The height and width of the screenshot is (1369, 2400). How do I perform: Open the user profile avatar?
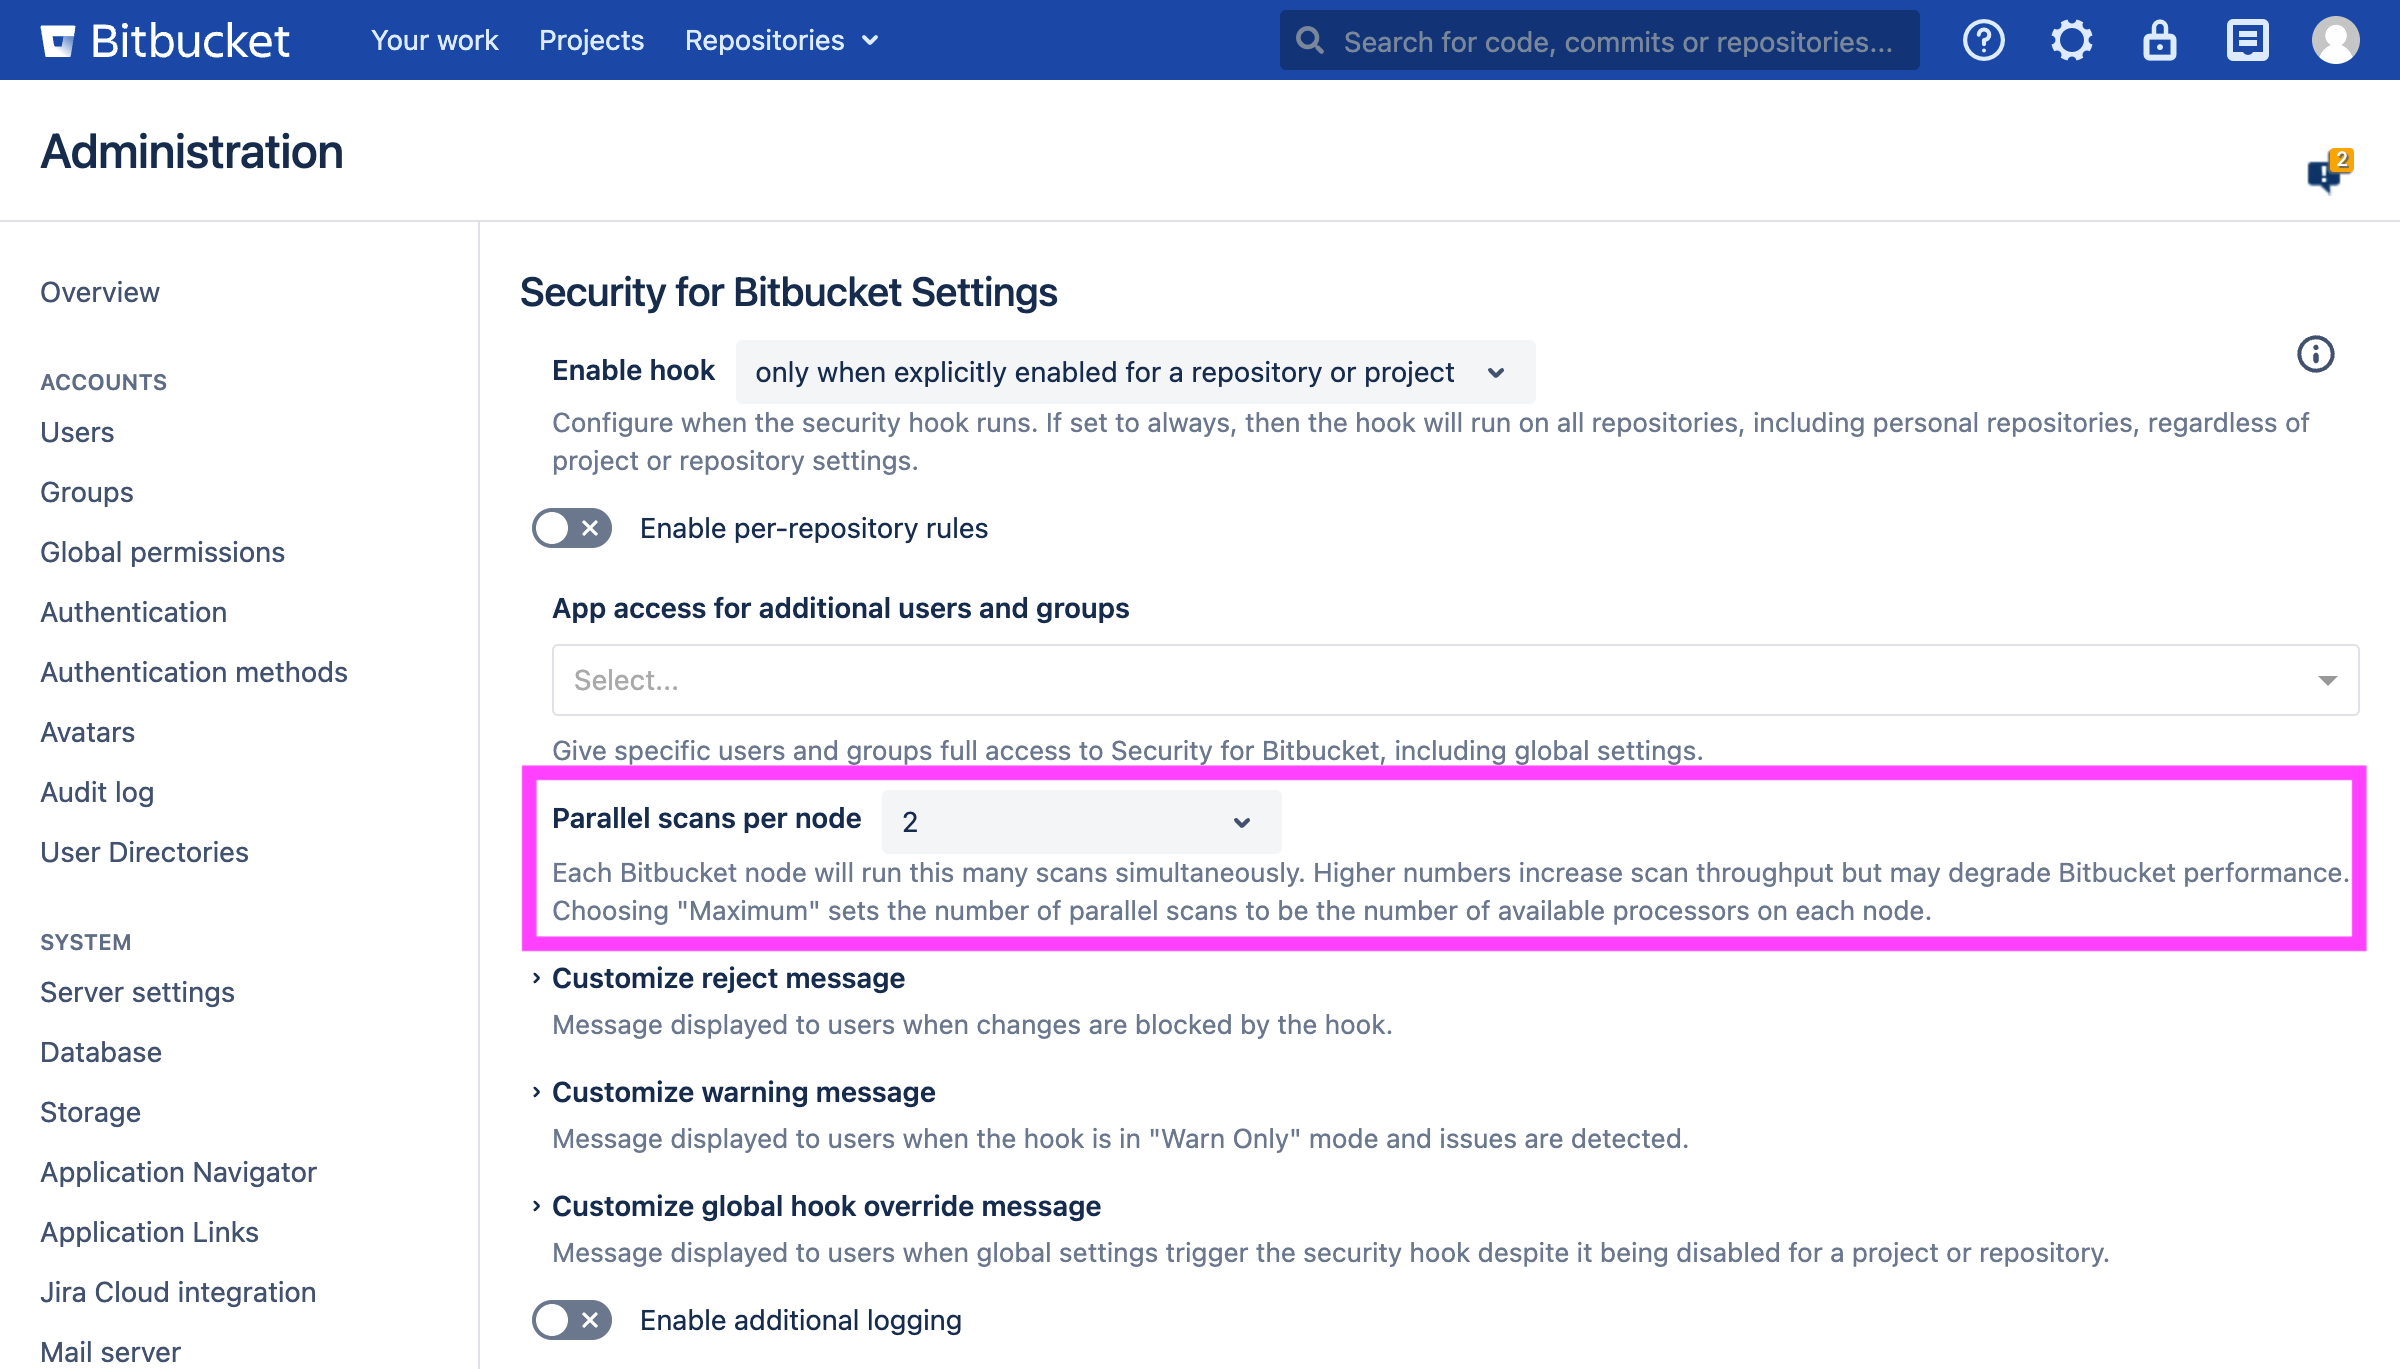click(x=2335, y=41)
